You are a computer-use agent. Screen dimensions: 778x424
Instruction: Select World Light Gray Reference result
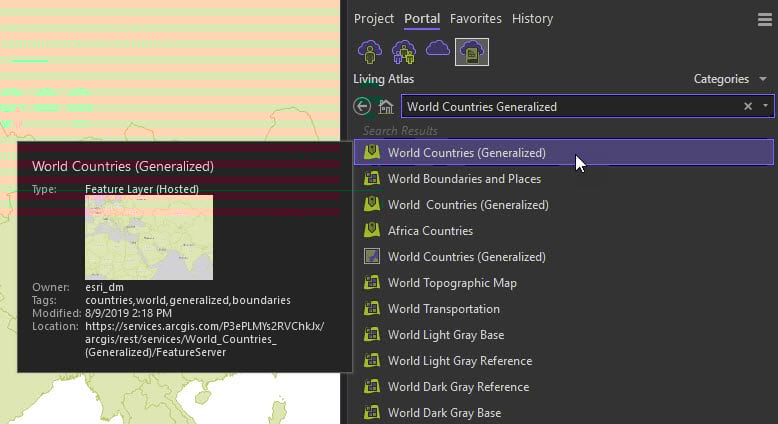[460, 361]
